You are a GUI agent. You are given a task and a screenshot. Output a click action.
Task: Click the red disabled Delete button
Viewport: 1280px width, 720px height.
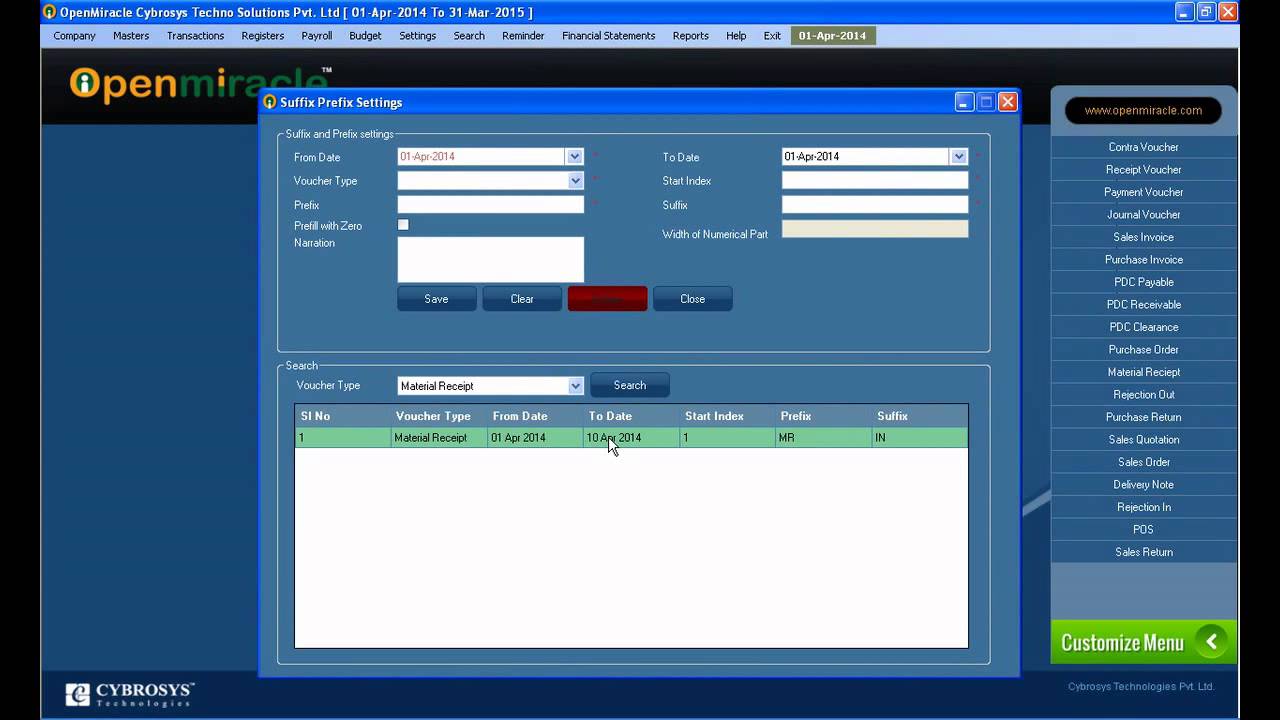click(x=607, y=299)
